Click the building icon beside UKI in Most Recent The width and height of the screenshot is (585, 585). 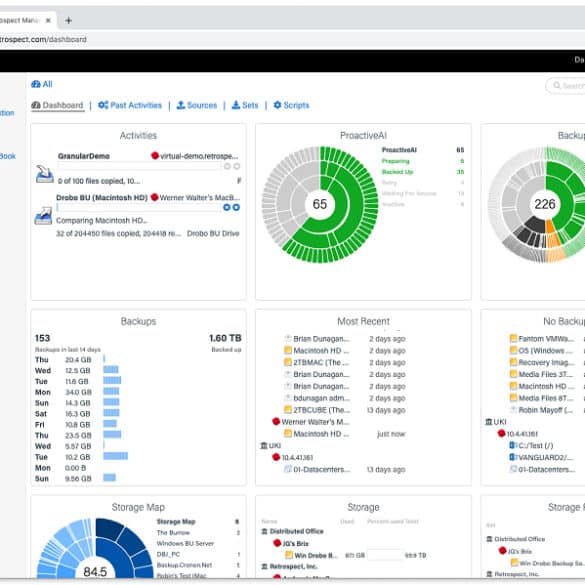[264, 445]
